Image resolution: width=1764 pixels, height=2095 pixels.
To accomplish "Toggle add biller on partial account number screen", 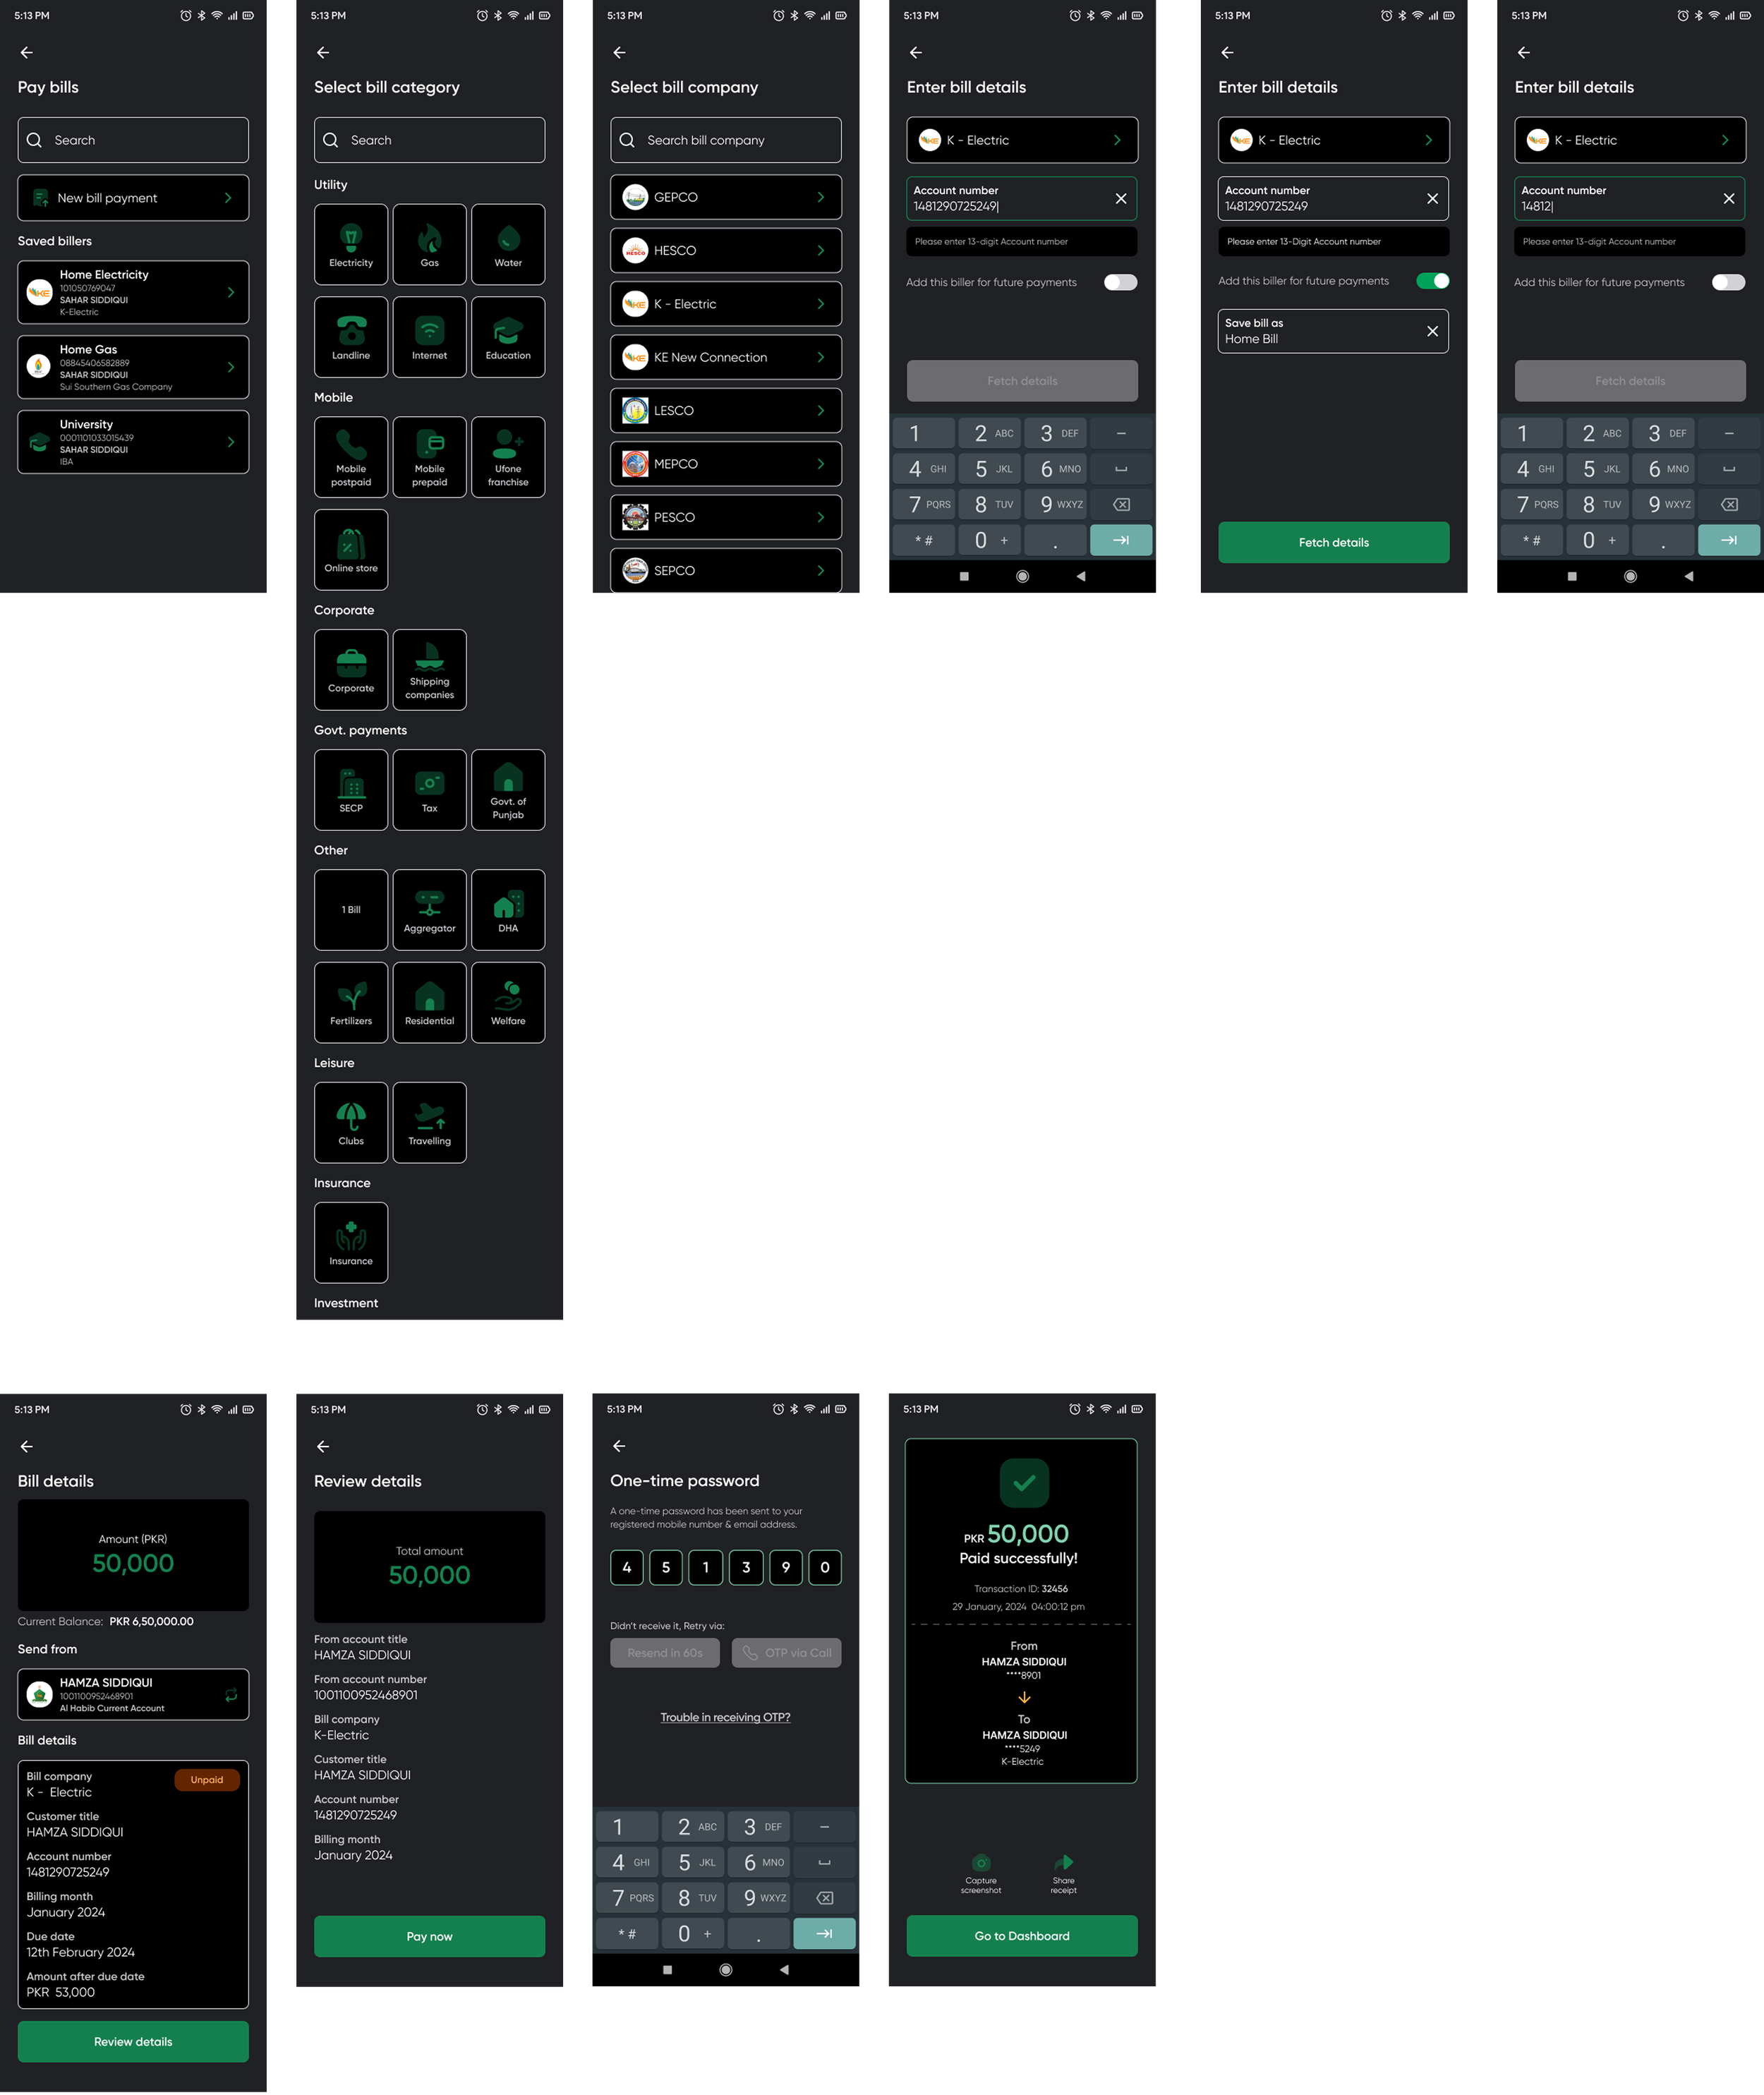I will coord(1727,282).
